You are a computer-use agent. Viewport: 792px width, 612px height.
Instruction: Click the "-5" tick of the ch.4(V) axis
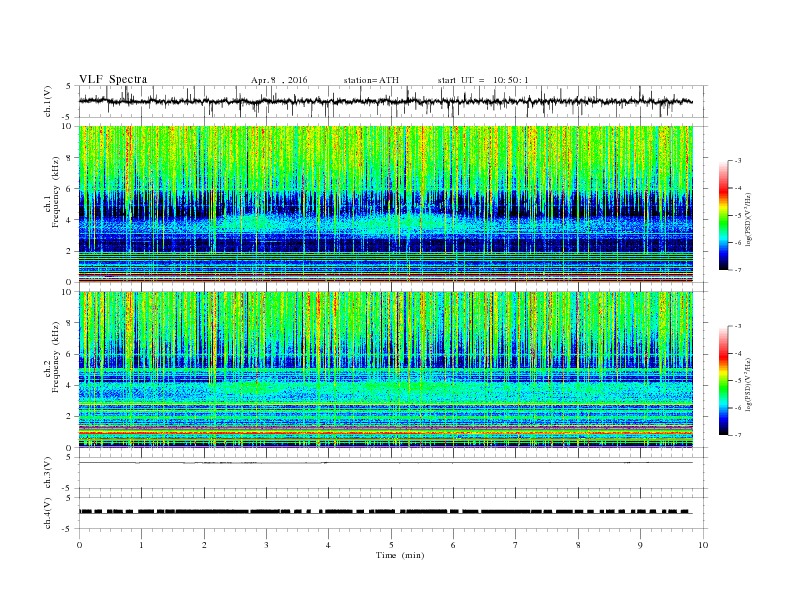coord(68,529)
